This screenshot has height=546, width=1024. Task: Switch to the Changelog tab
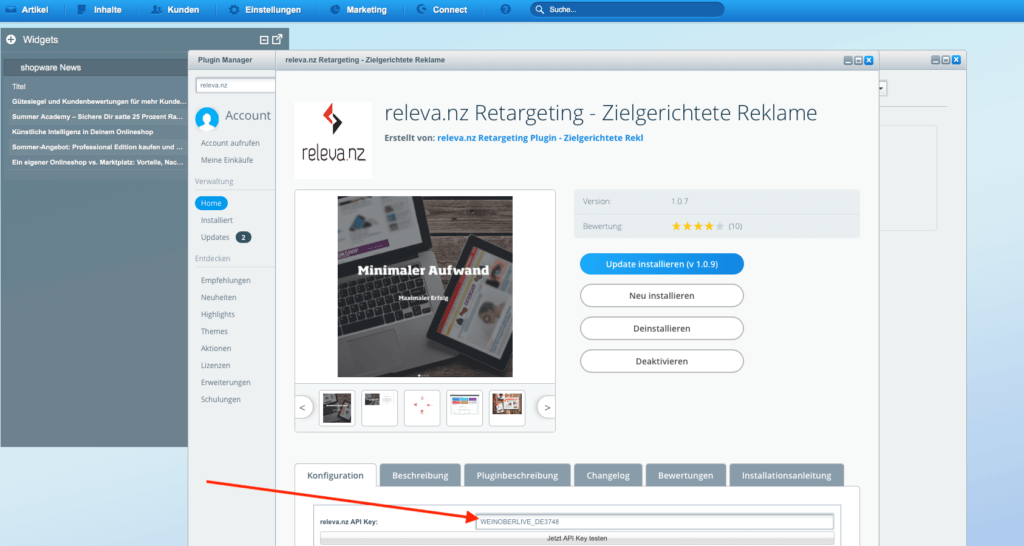point(608,475)
